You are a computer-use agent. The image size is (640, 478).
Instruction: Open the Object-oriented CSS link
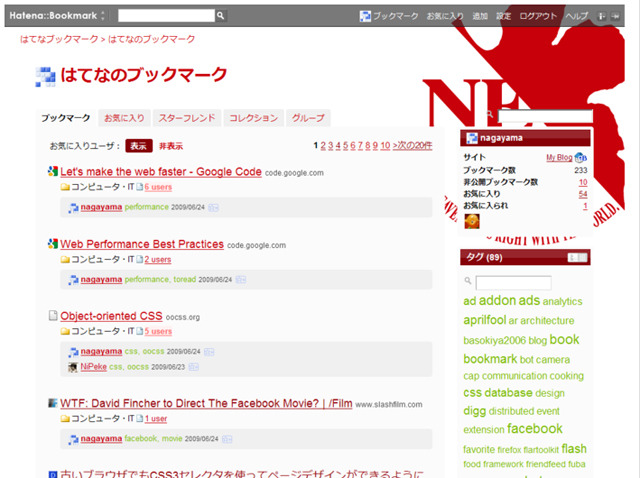(x=111, y=316)
